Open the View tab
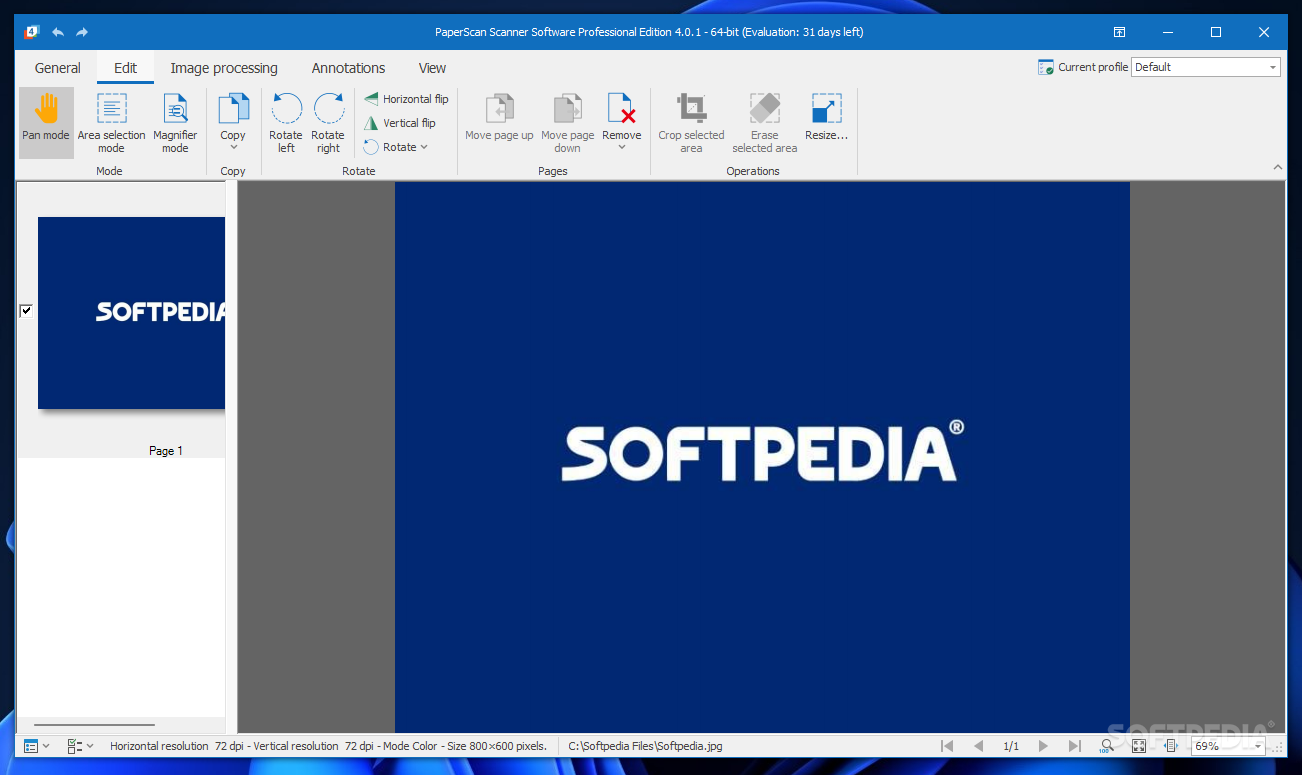The width and height of the screenshot is (1302, 775). [x=432, y=68]
